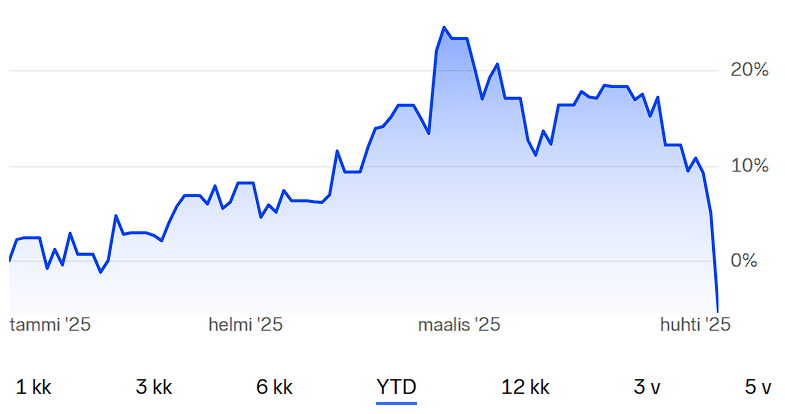
Task: Select the YTD range tab
Action: 396,387
